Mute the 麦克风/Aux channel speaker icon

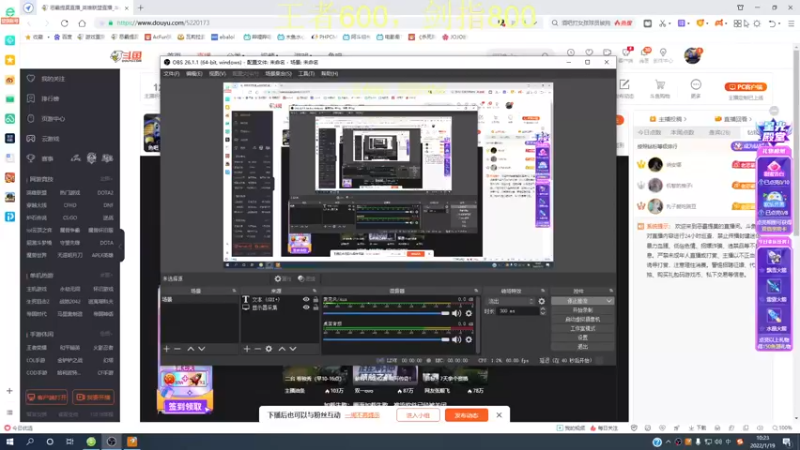coord(457,313)
